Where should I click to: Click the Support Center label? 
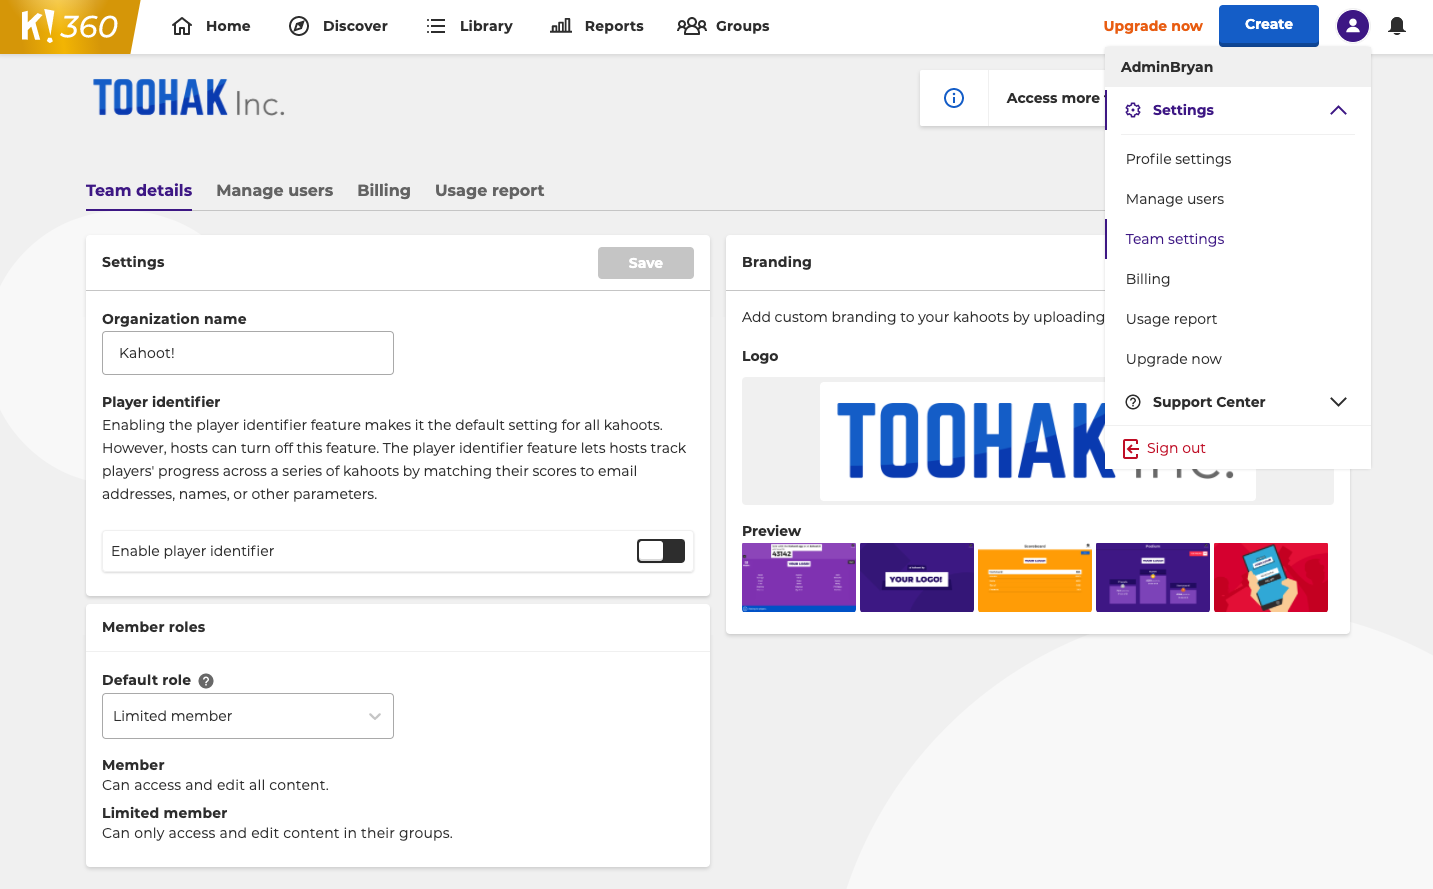pos(1209,402)
